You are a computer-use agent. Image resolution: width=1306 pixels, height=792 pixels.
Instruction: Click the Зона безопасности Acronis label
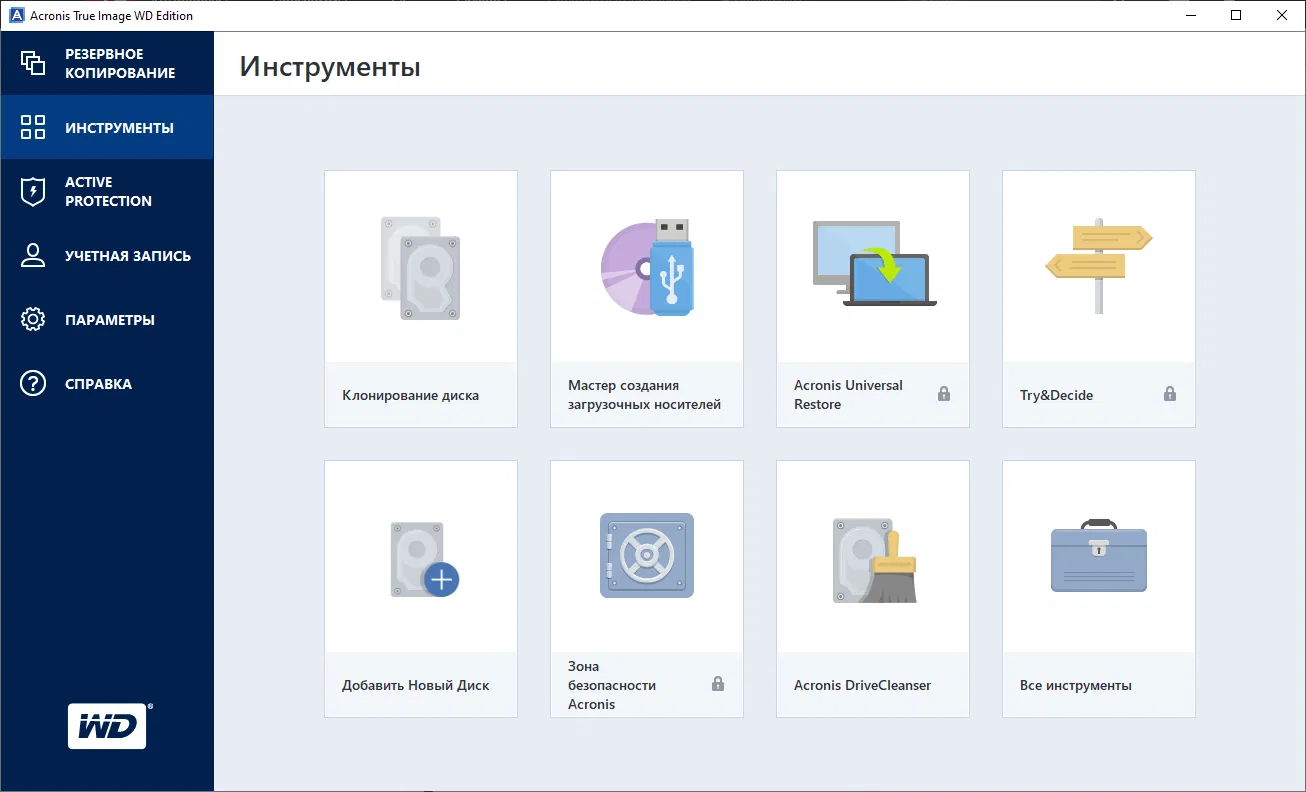612,685
